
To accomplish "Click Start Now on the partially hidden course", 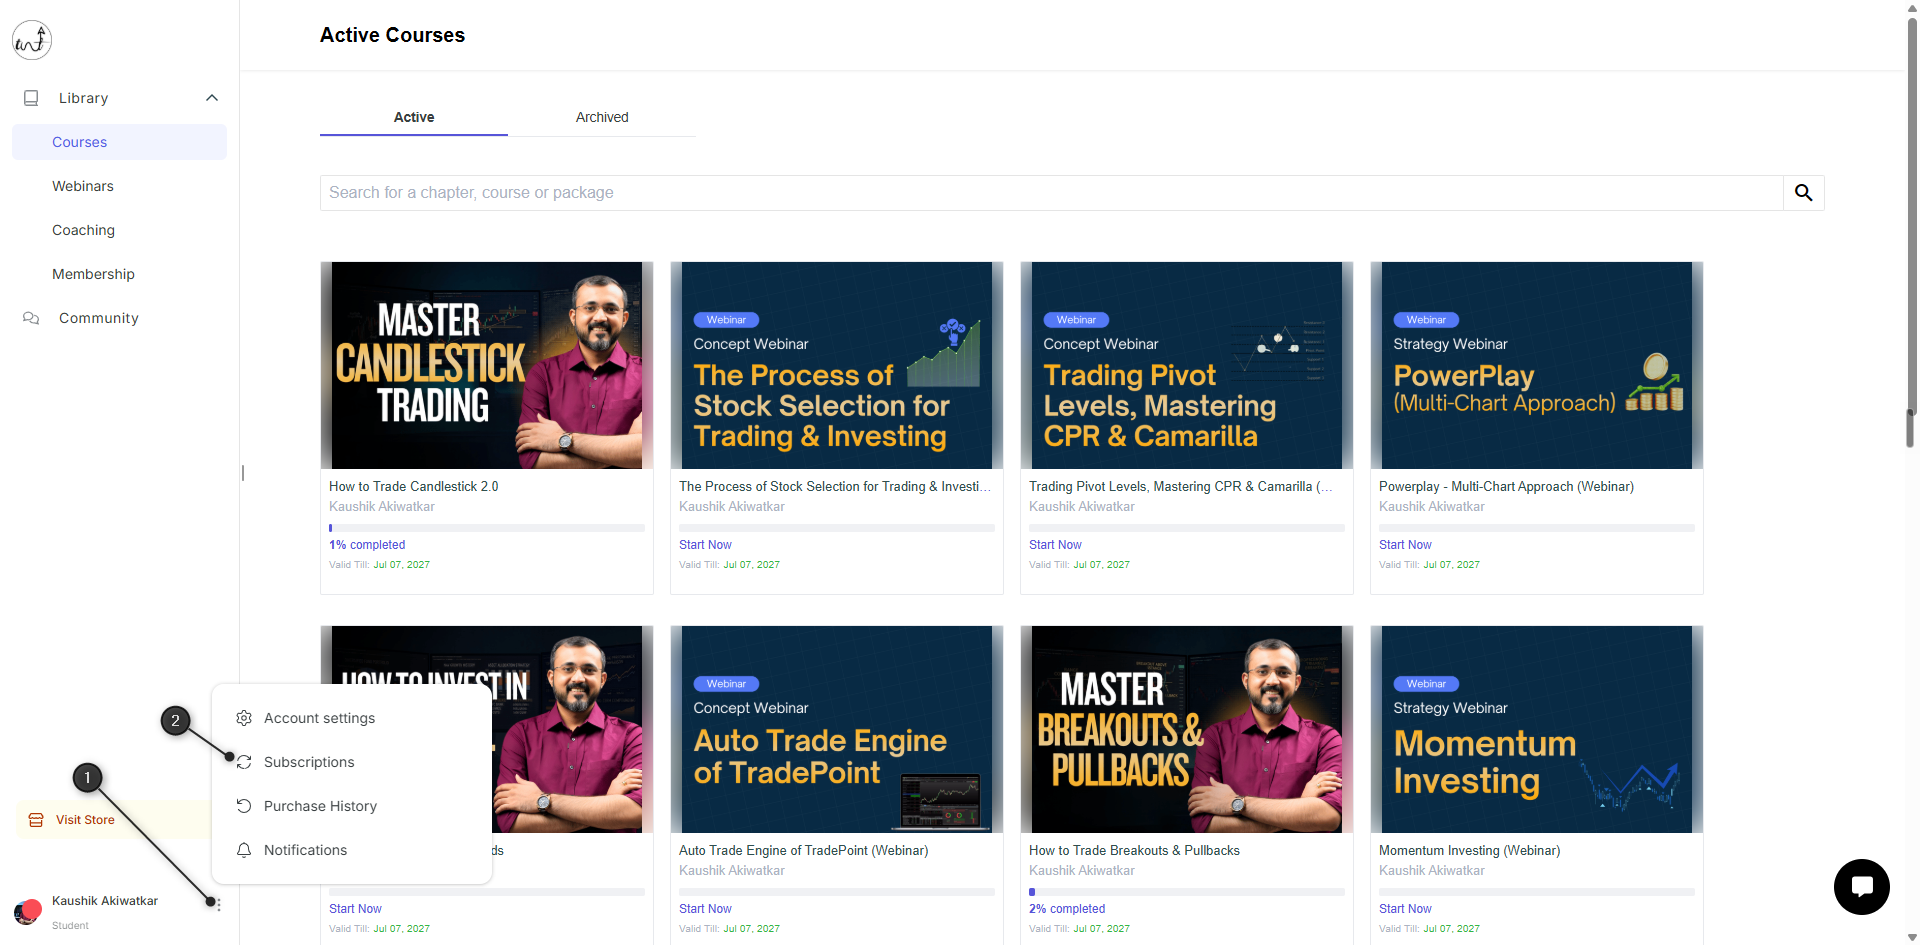I will point(355,909).
